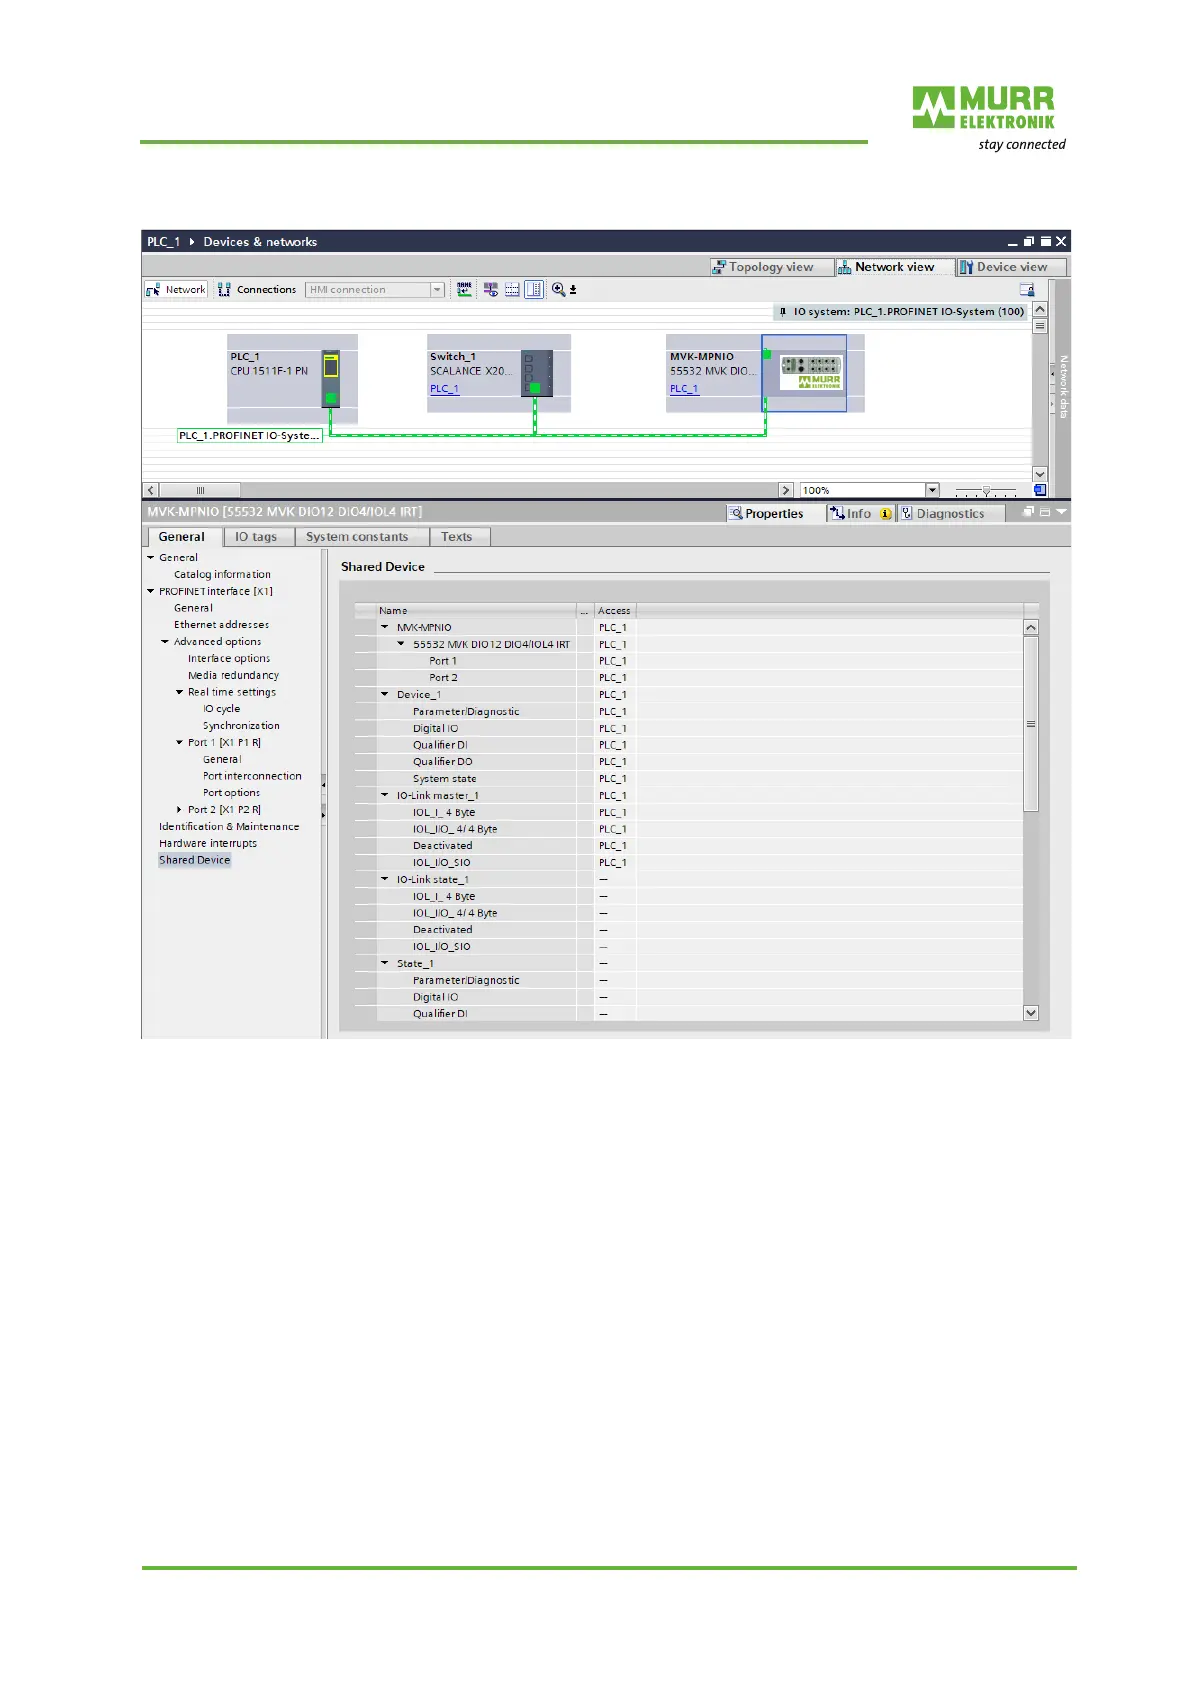Open the small arrow beside the zoom icon
Screen dimensions: 1190x1684
(573, 291)
